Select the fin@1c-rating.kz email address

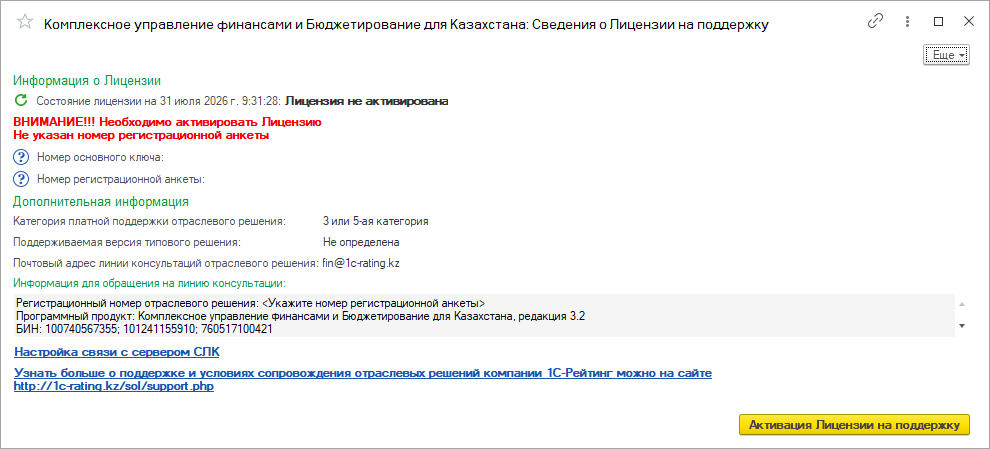click(x=361, y=263)
